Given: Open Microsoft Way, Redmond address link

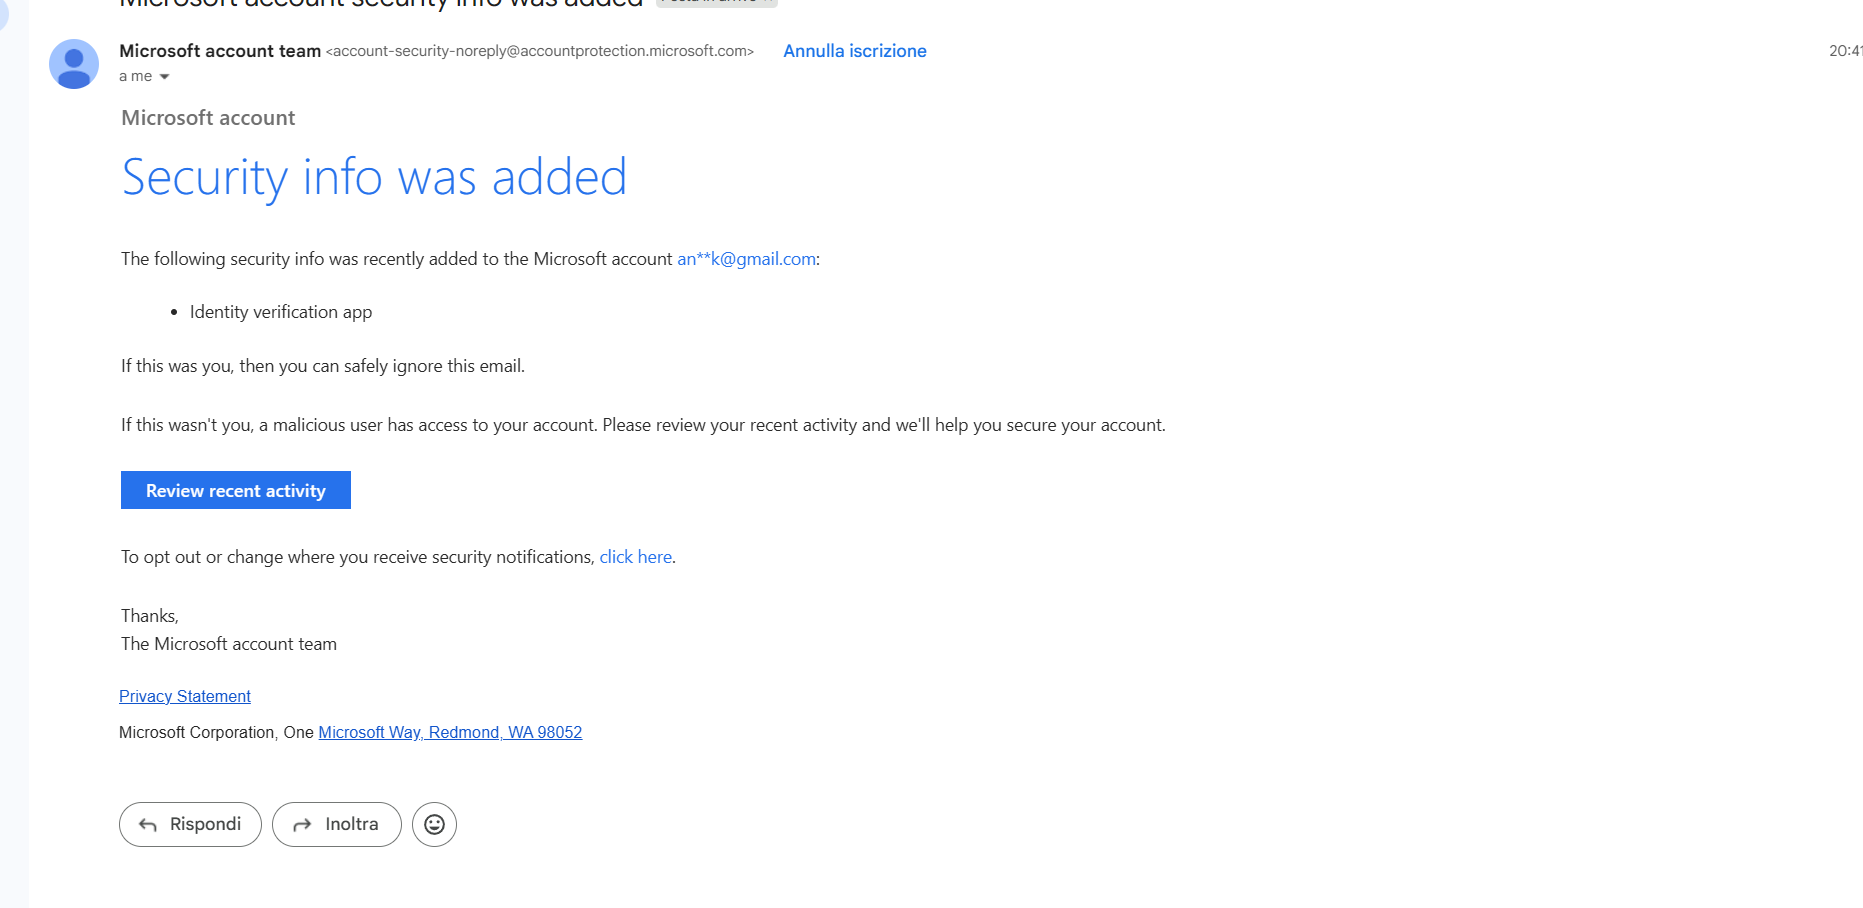Looking at the screenshot, I should pyautogui.click(x=450, y=732).
